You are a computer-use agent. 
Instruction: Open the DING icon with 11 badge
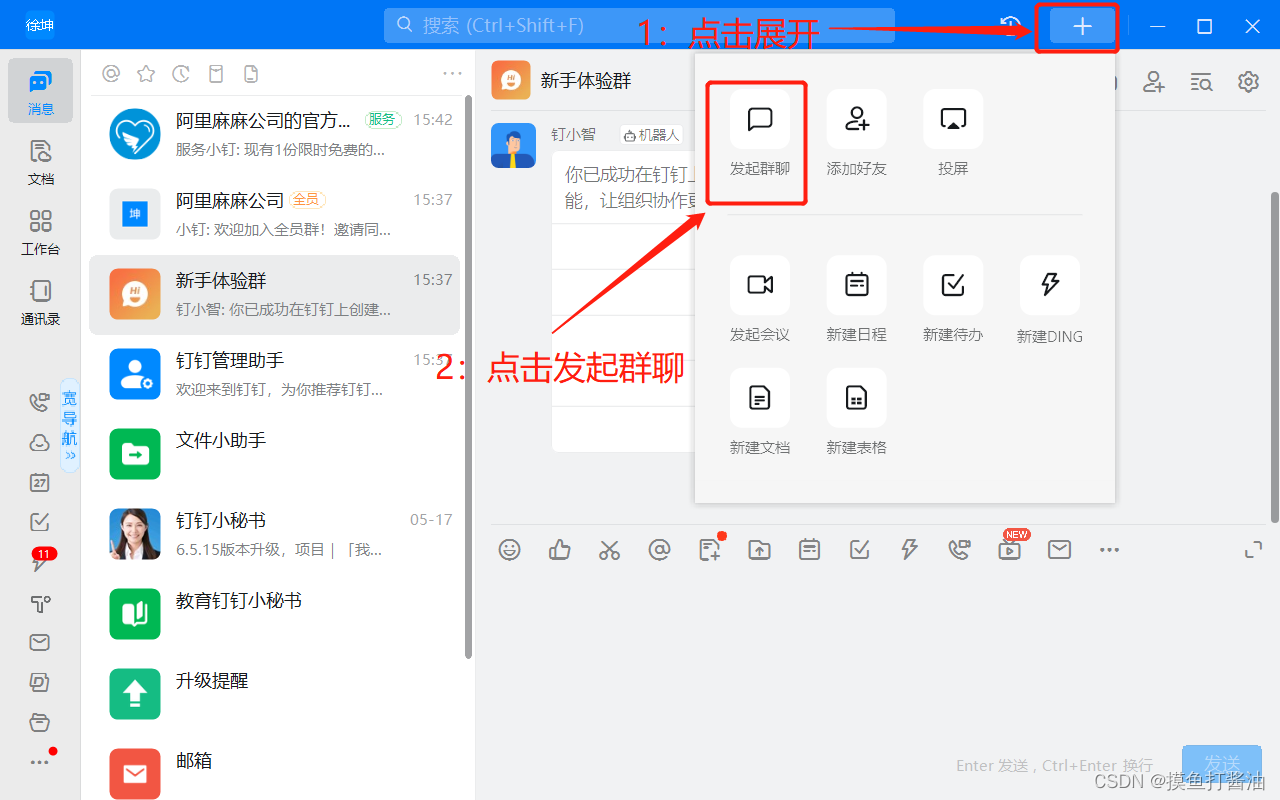pyautogui.click(x=40, y=560)
